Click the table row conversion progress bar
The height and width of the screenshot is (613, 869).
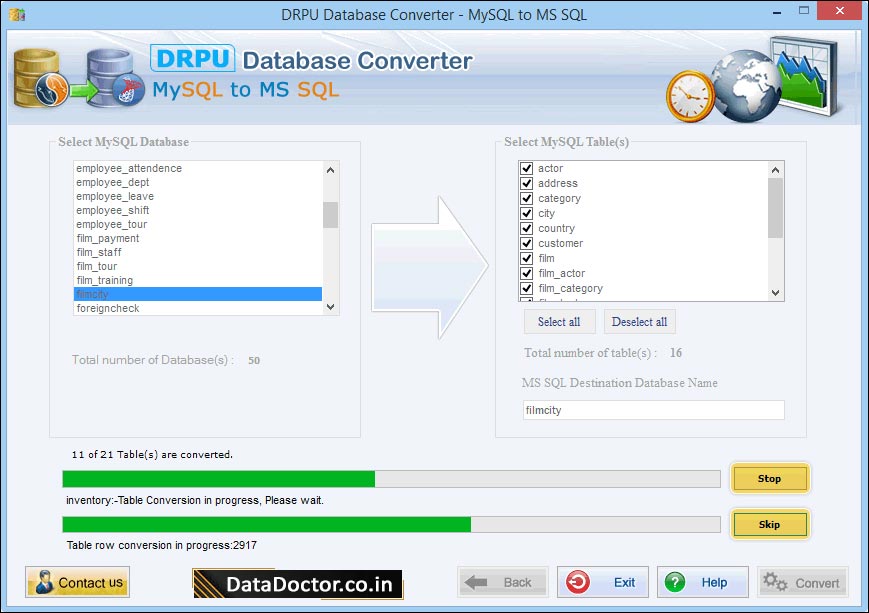392,523
